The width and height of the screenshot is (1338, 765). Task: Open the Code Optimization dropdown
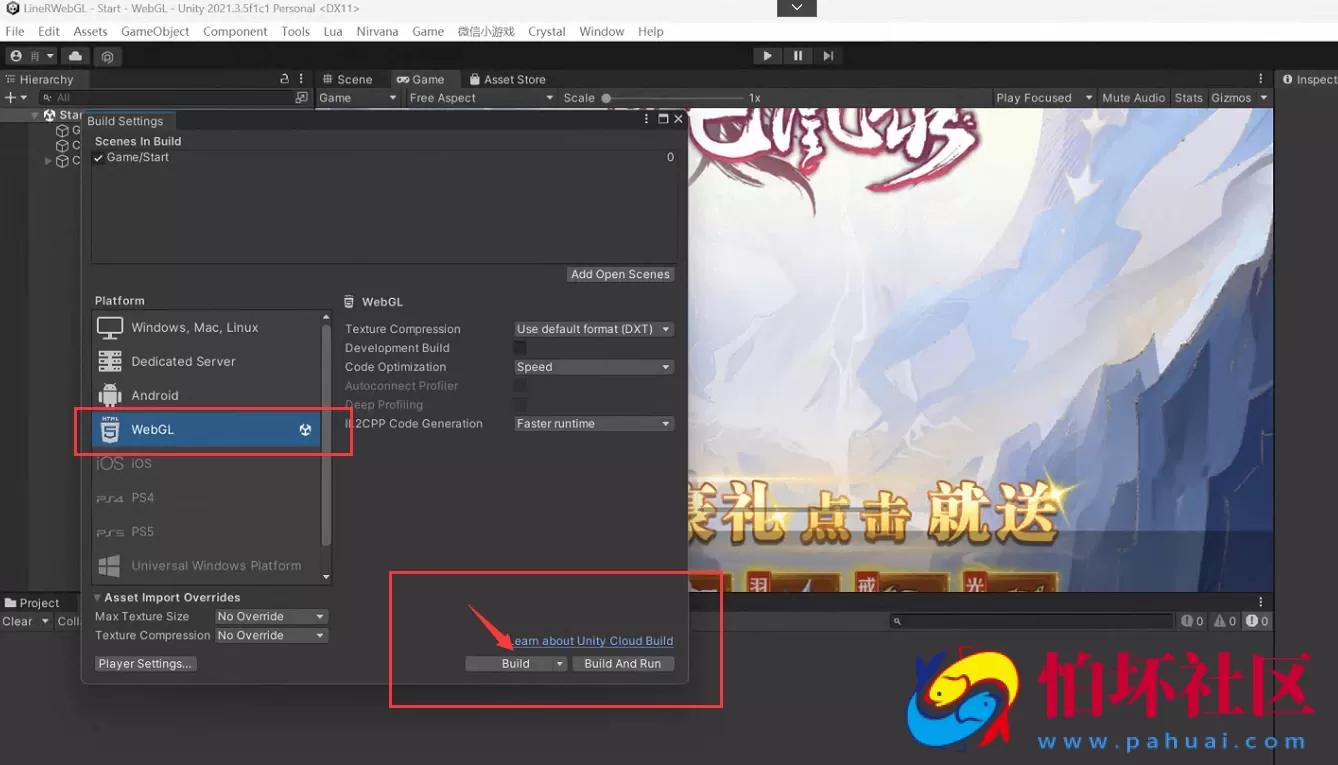click(593, 367)
